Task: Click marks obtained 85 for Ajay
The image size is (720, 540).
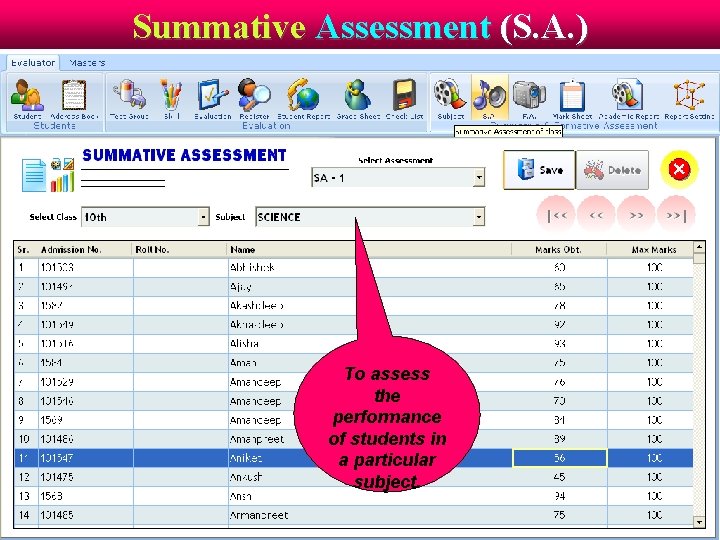Action: coord(559,287)
